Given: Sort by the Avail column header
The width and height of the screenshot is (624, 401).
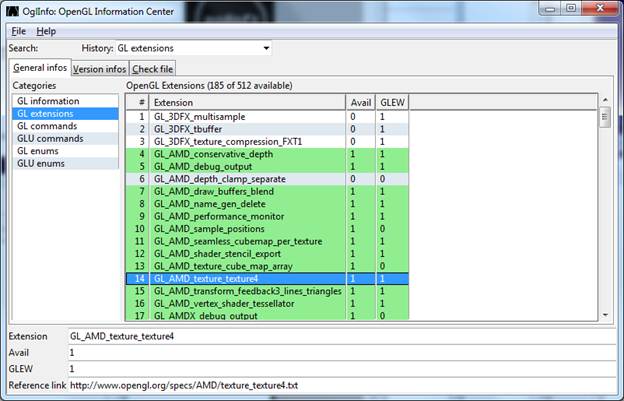Looking at the screenshot, I should tap(360, 102).
